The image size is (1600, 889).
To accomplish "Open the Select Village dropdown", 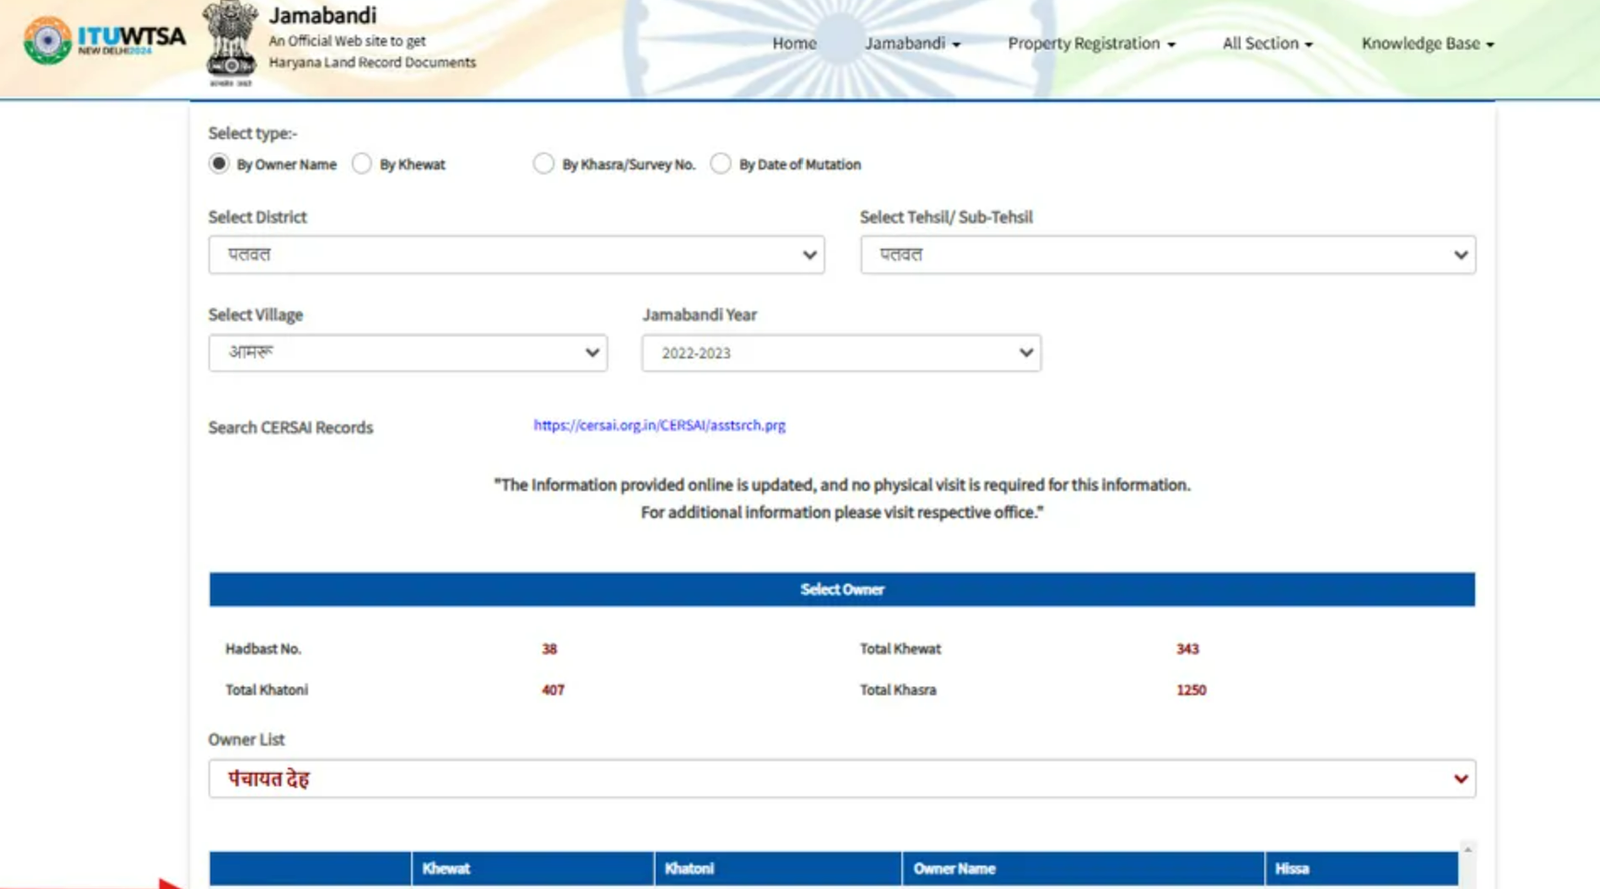I will (x=407, y=353).
